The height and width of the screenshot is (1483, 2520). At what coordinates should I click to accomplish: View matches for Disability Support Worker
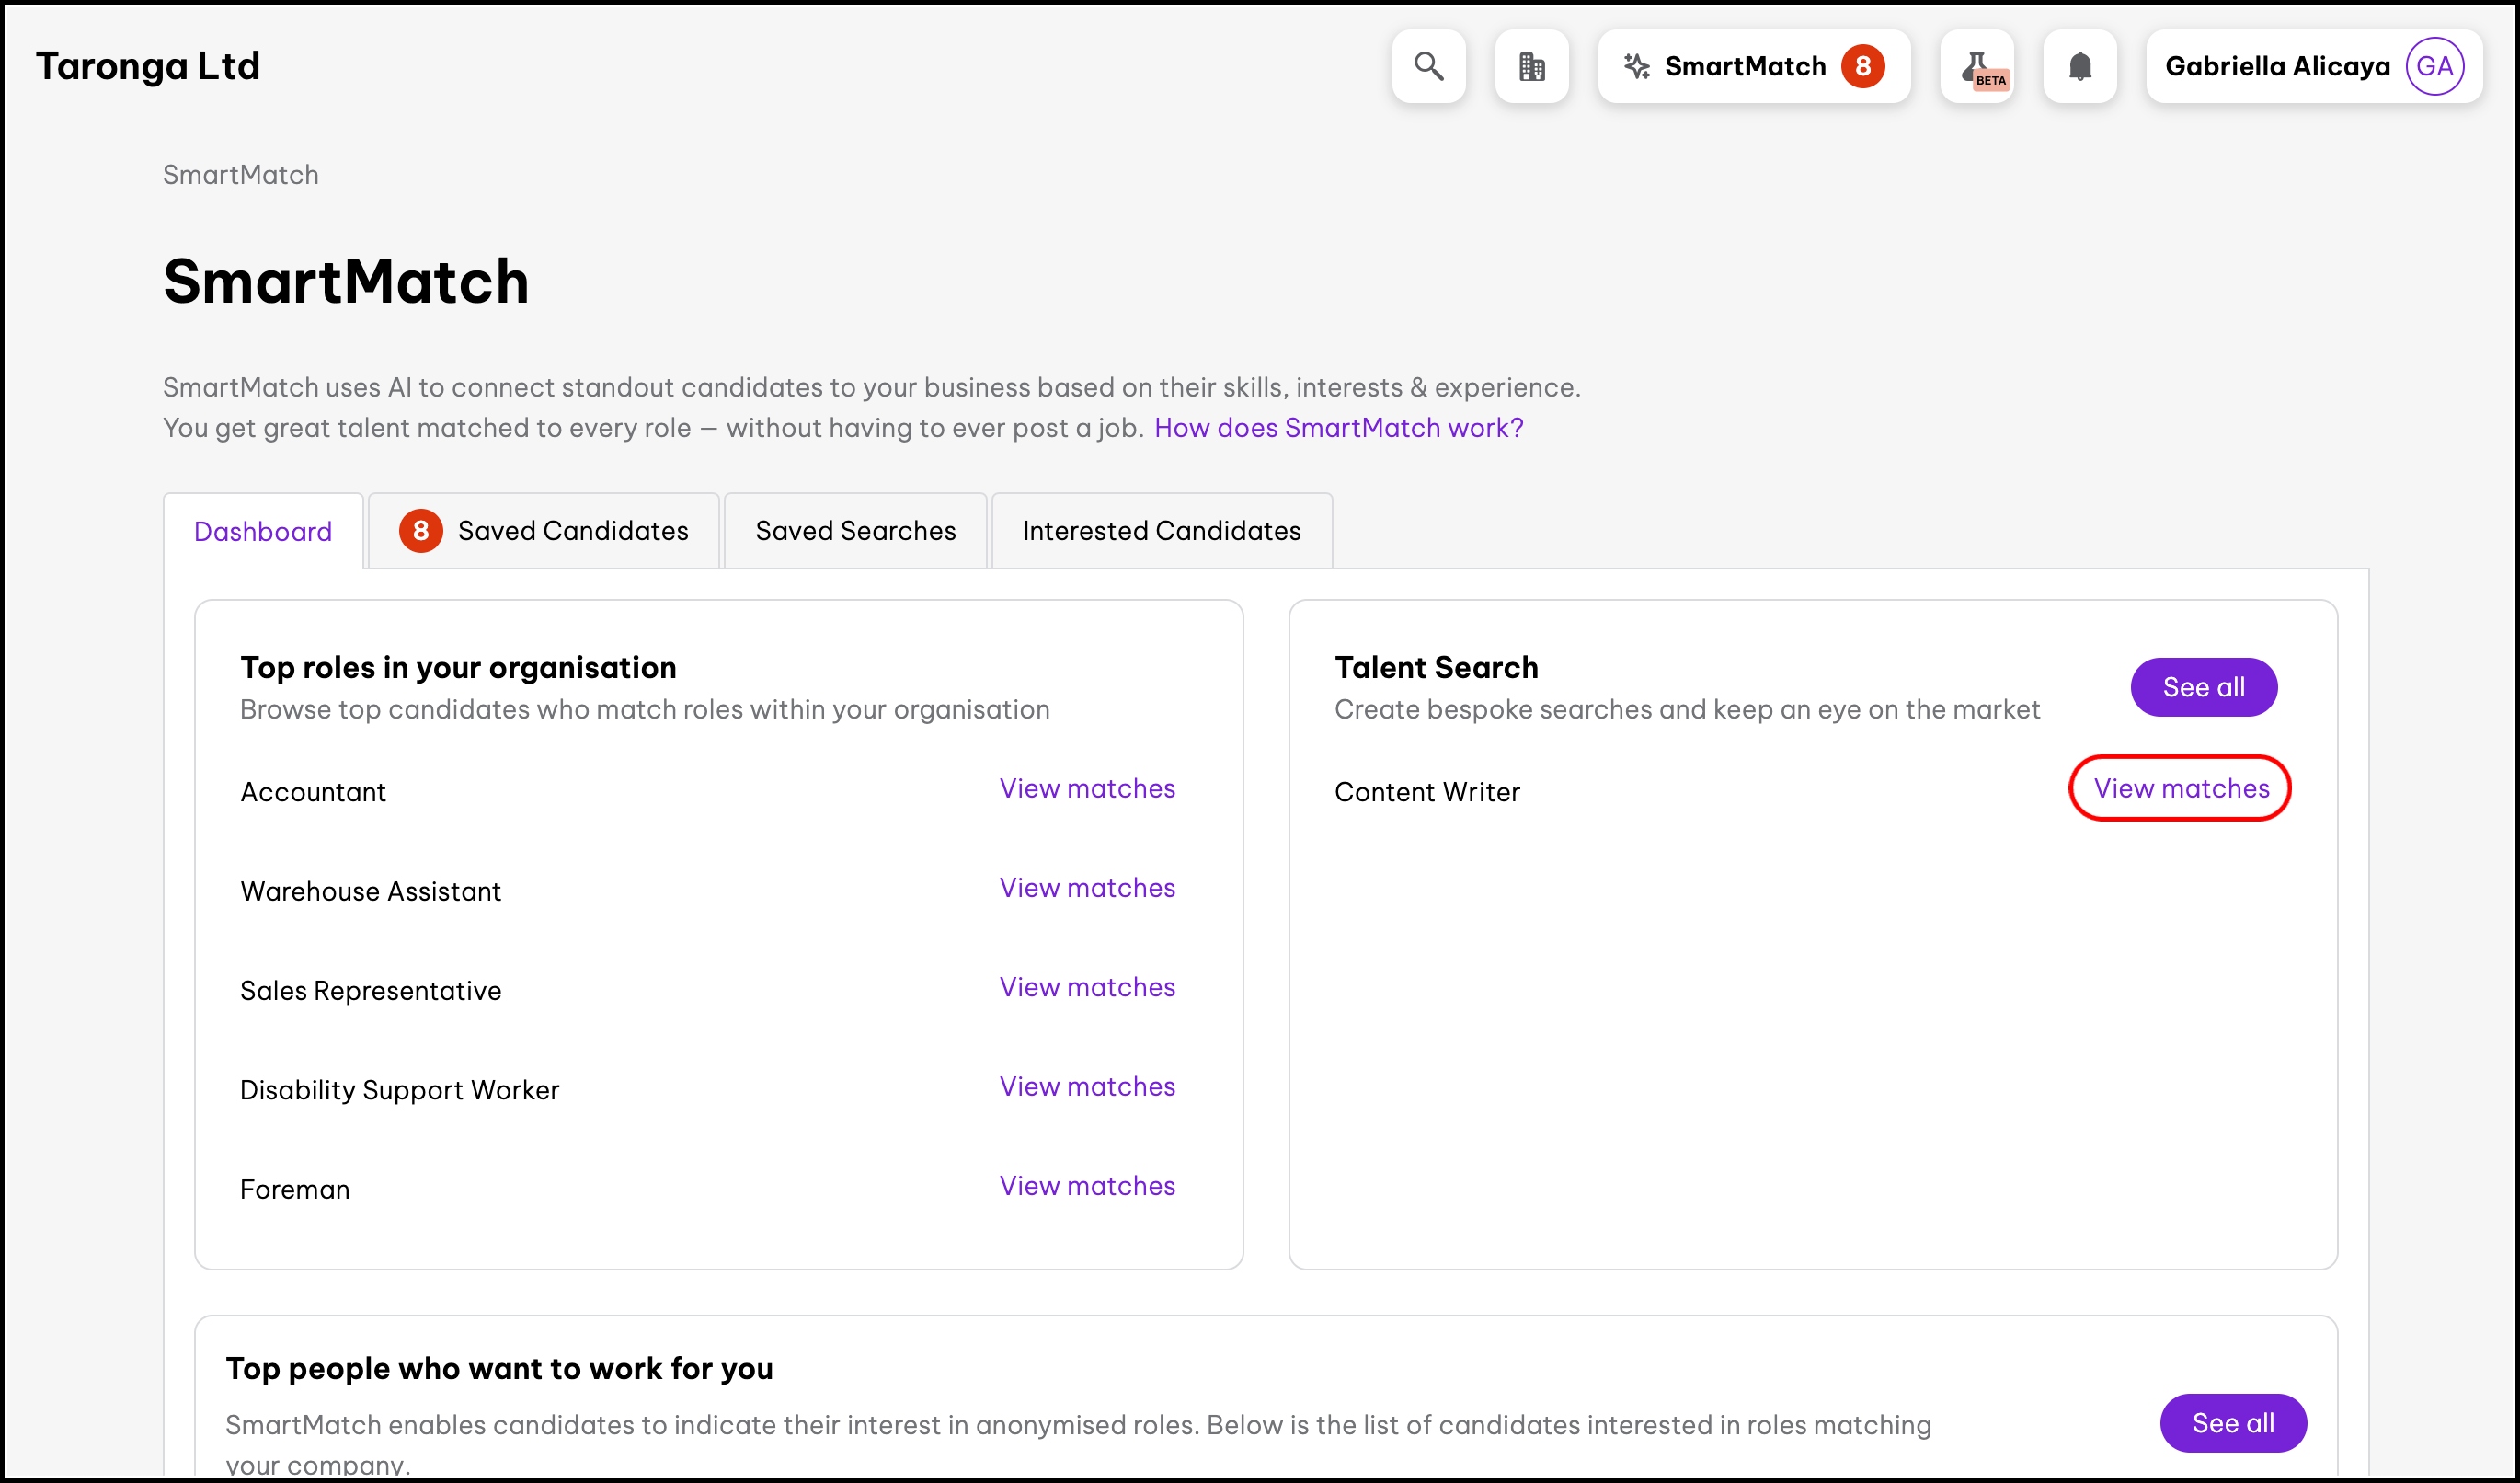[x=1087, y=1086]
